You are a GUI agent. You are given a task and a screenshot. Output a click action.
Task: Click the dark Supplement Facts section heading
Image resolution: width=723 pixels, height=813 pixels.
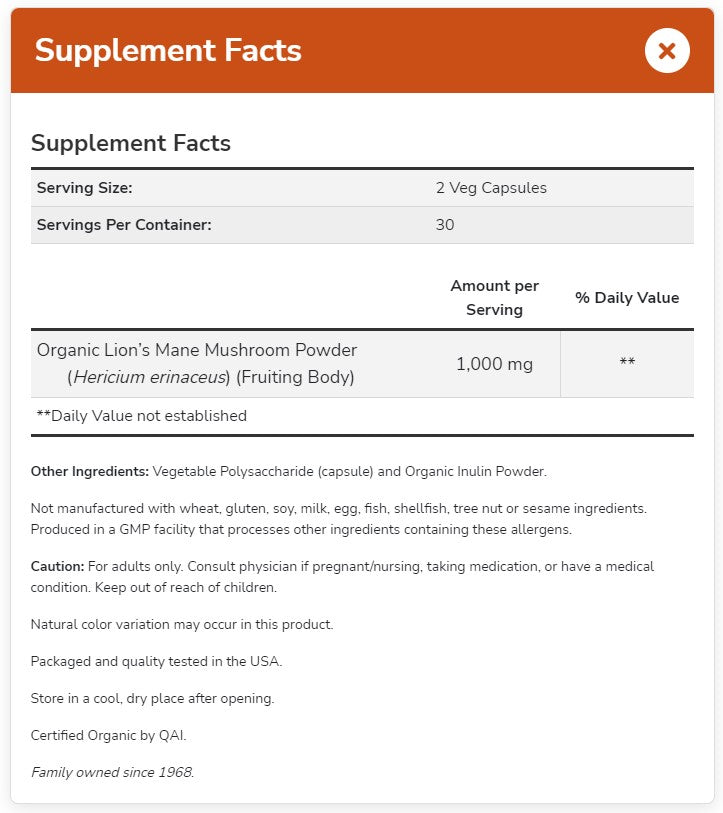coord(131,143)
